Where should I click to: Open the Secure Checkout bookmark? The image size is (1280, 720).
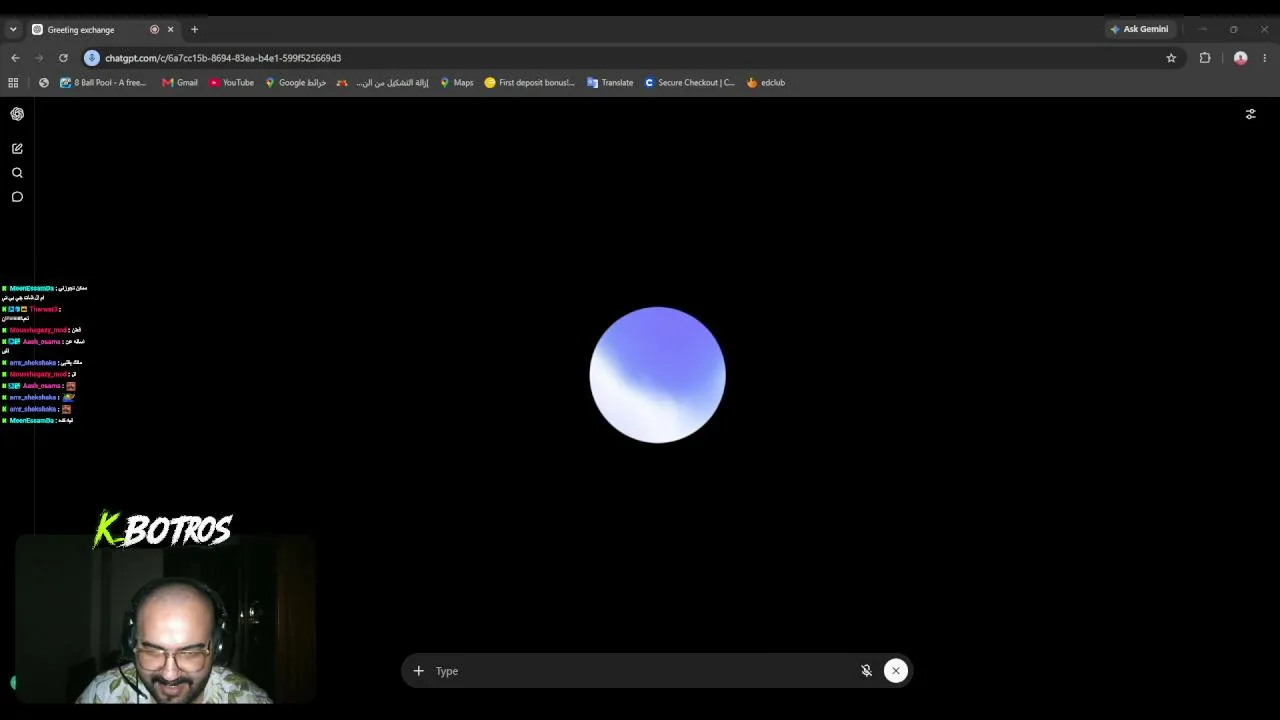coord(689,83)
